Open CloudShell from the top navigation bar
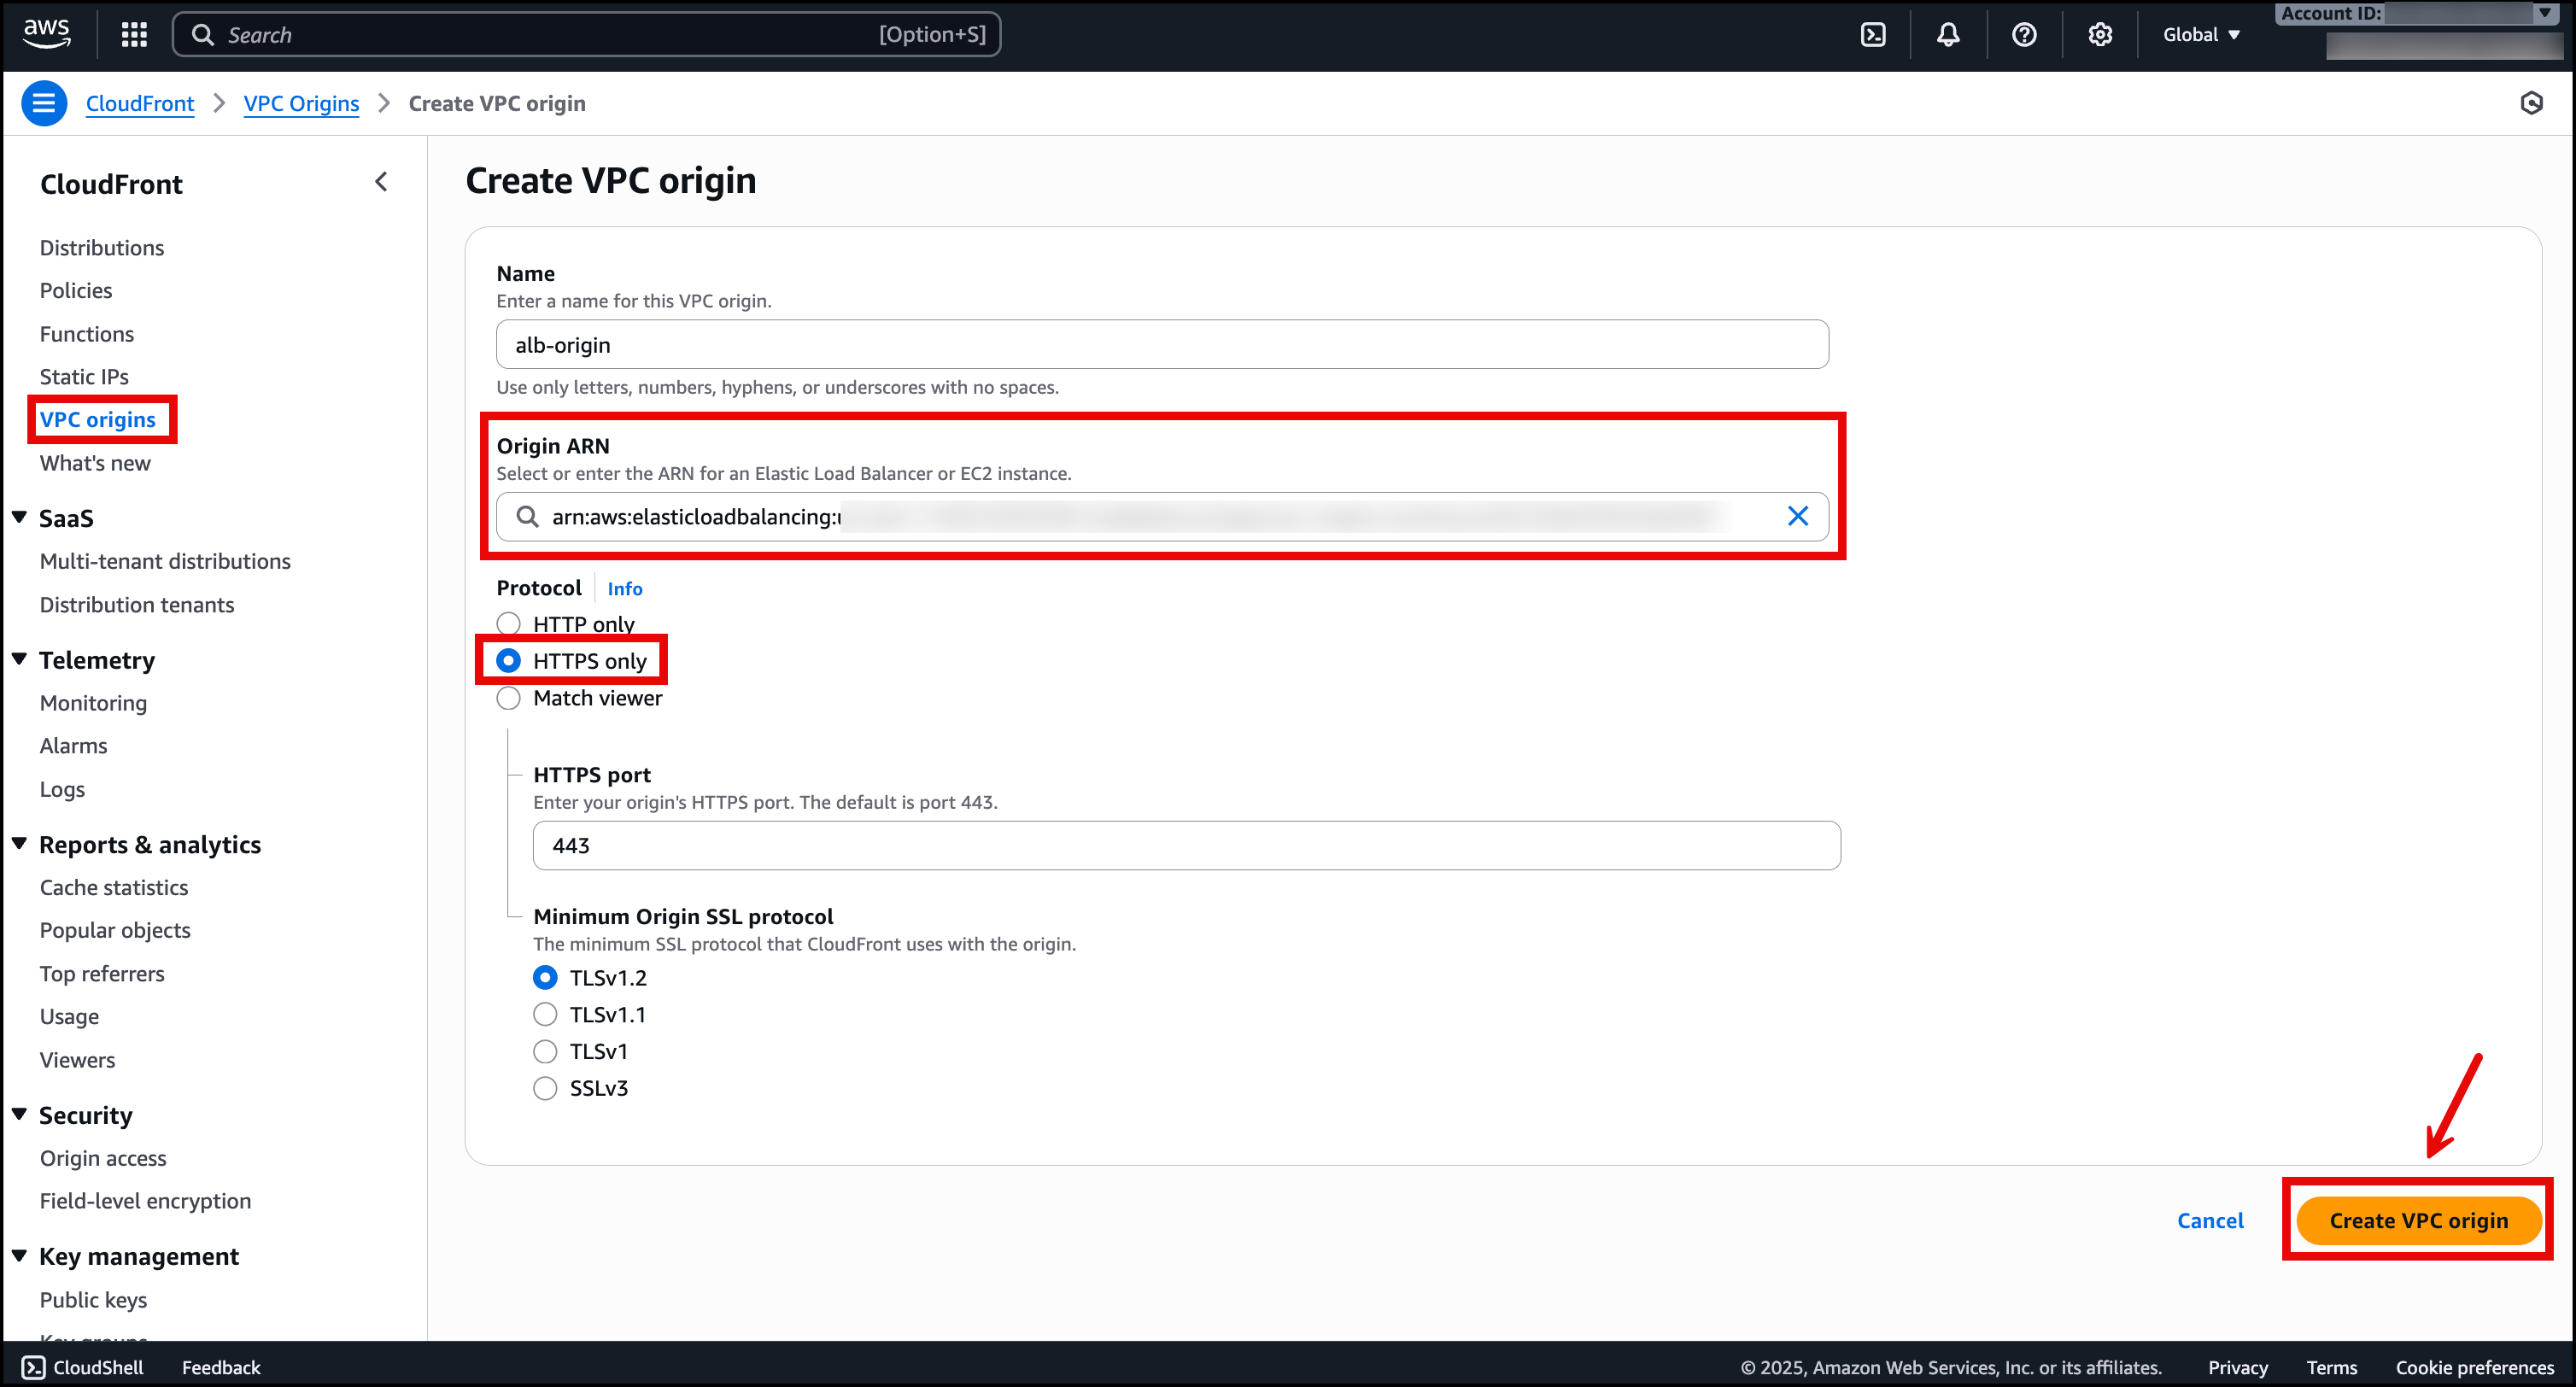 (x=1872, y=34)
